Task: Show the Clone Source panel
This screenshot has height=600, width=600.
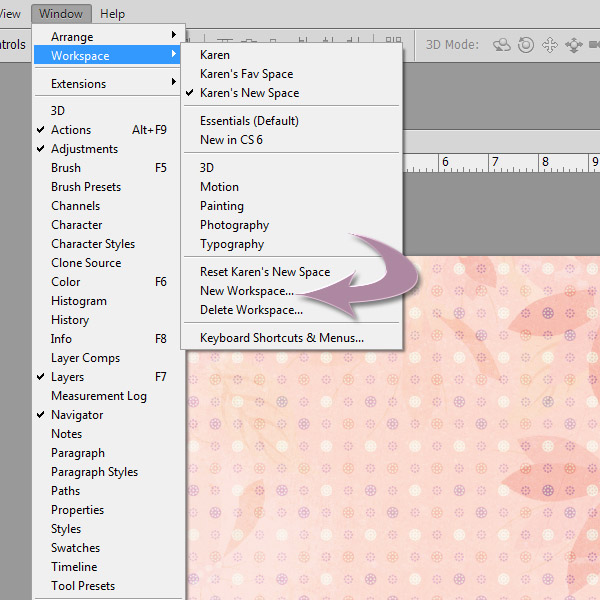Action: [107, 263]
